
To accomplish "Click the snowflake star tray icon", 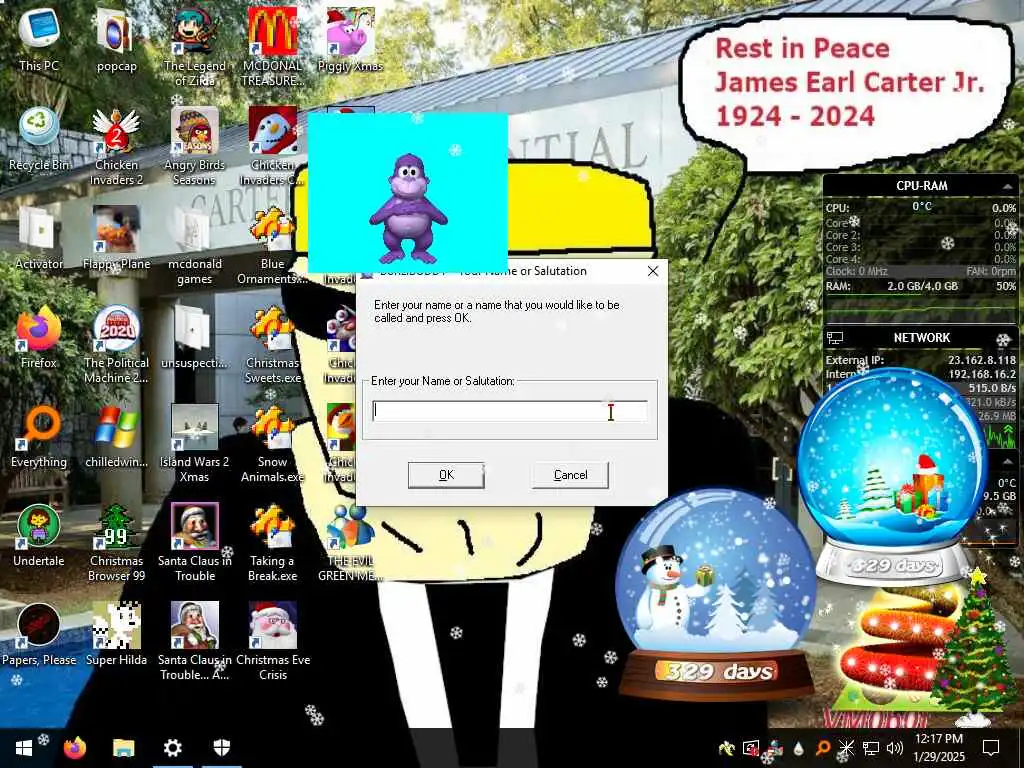I will pyautogui.click(x=846, y=748).
